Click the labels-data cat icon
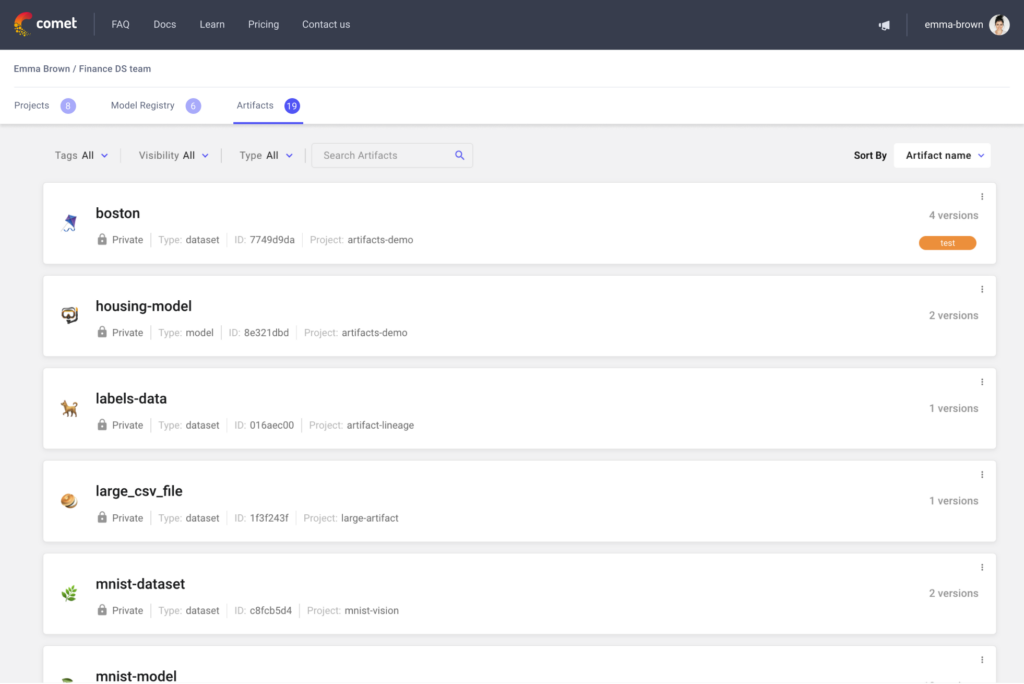 69,409
